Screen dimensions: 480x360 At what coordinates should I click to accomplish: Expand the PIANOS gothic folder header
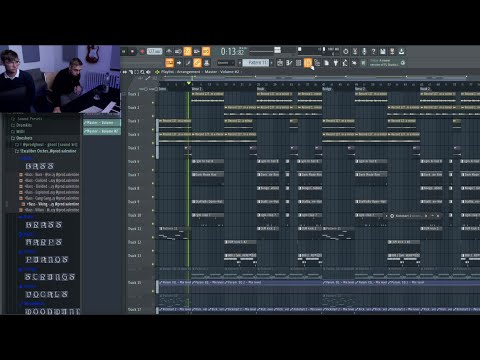coord(47,260)
